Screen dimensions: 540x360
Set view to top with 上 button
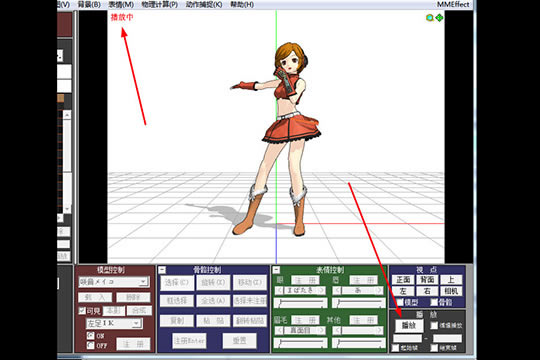(451, 279)
